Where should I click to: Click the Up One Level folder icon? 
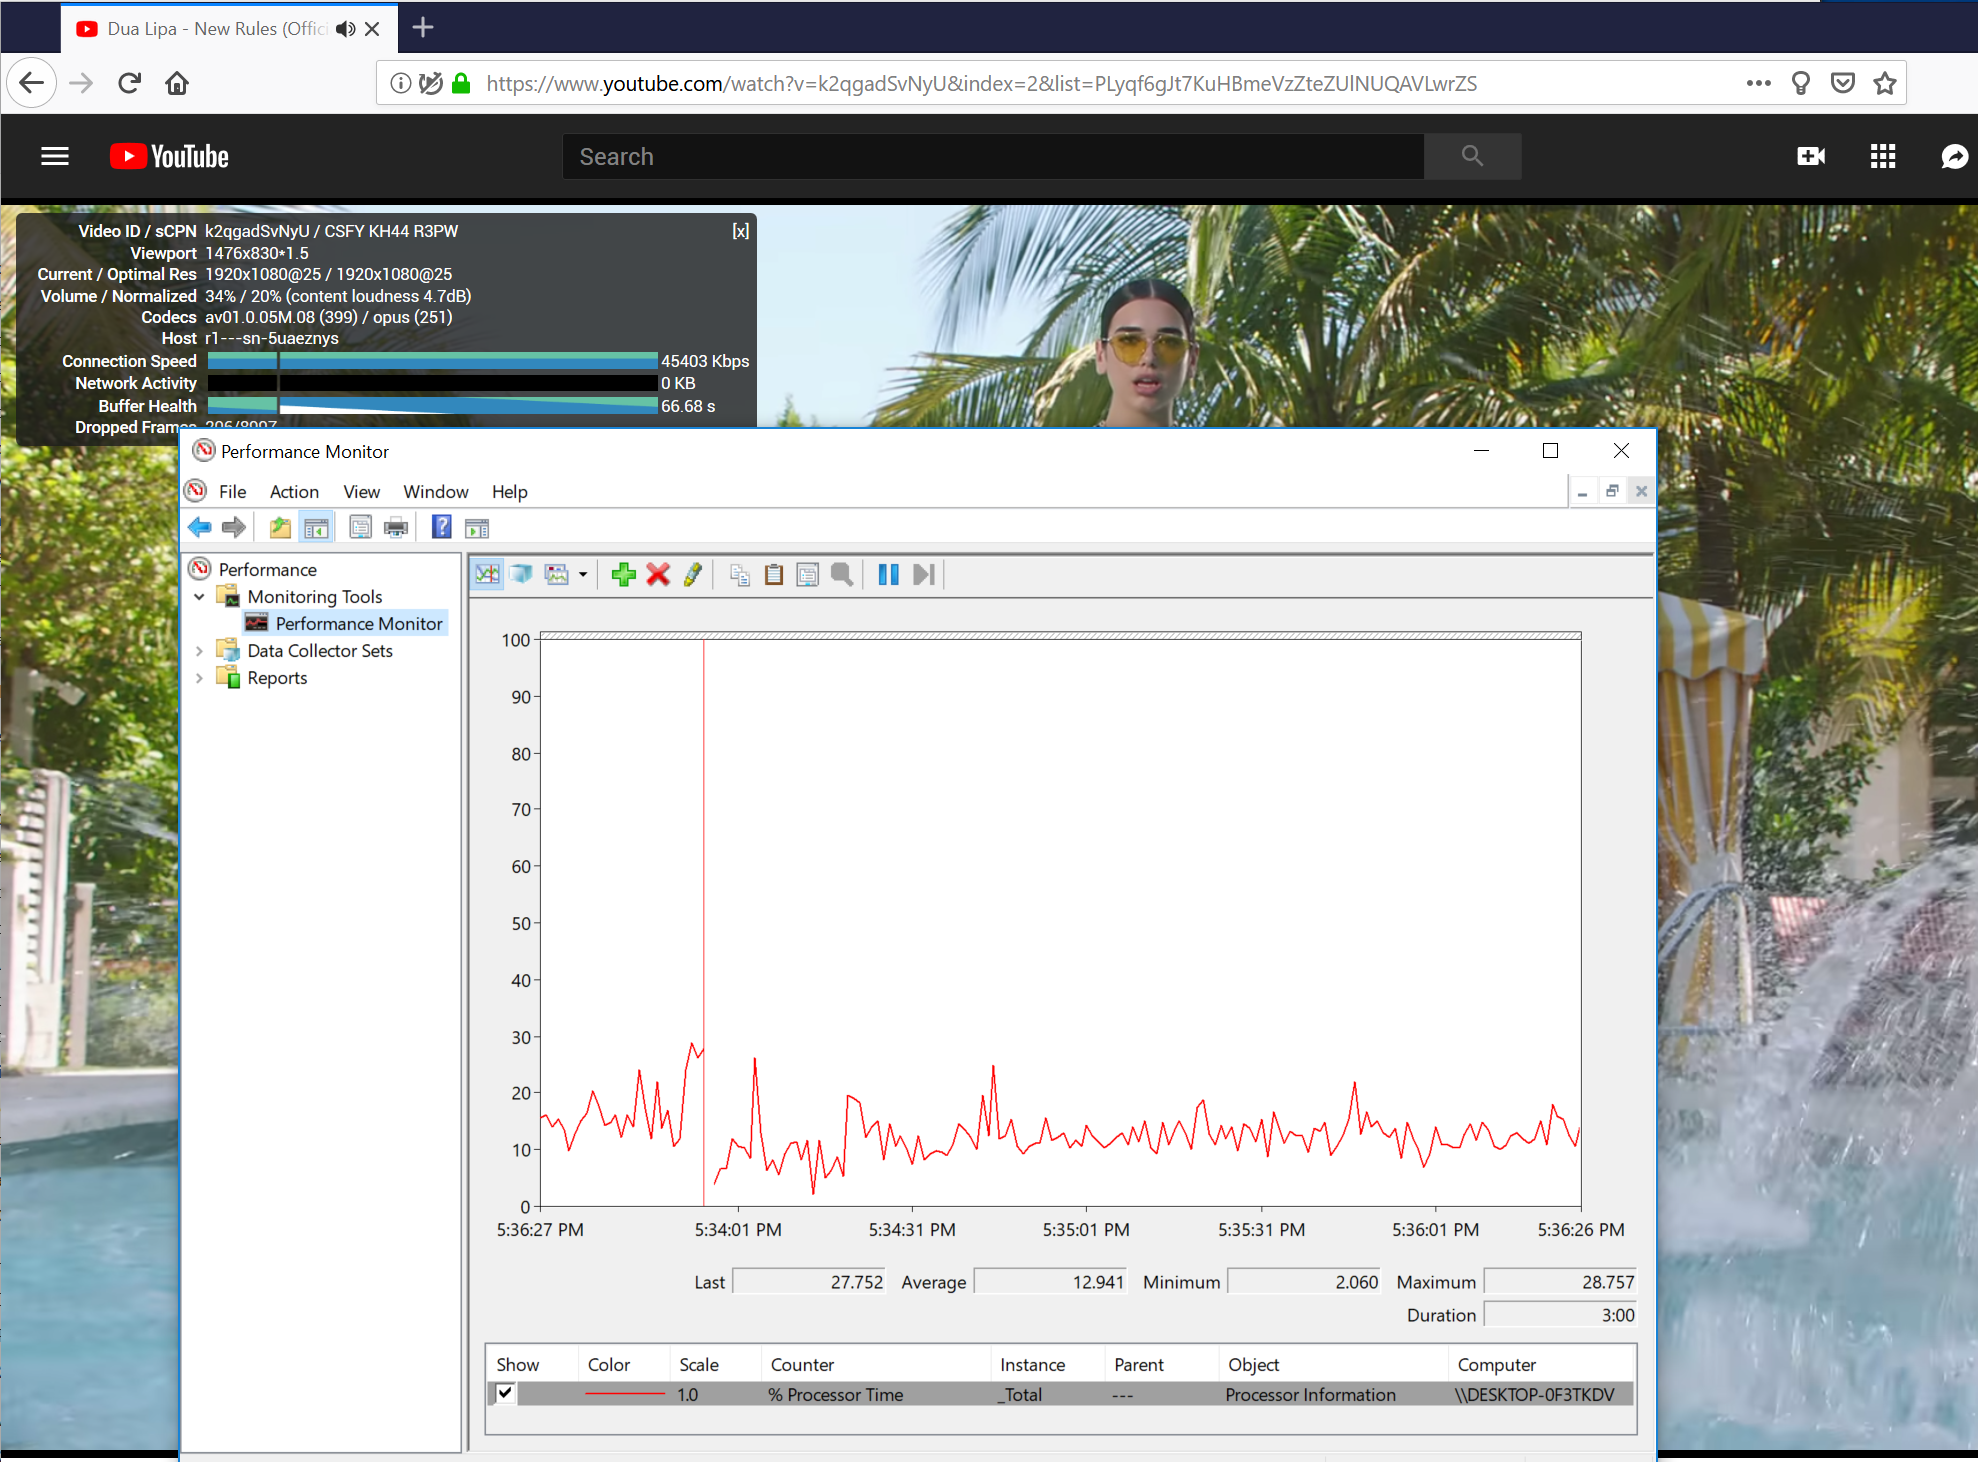click(281, 527)
